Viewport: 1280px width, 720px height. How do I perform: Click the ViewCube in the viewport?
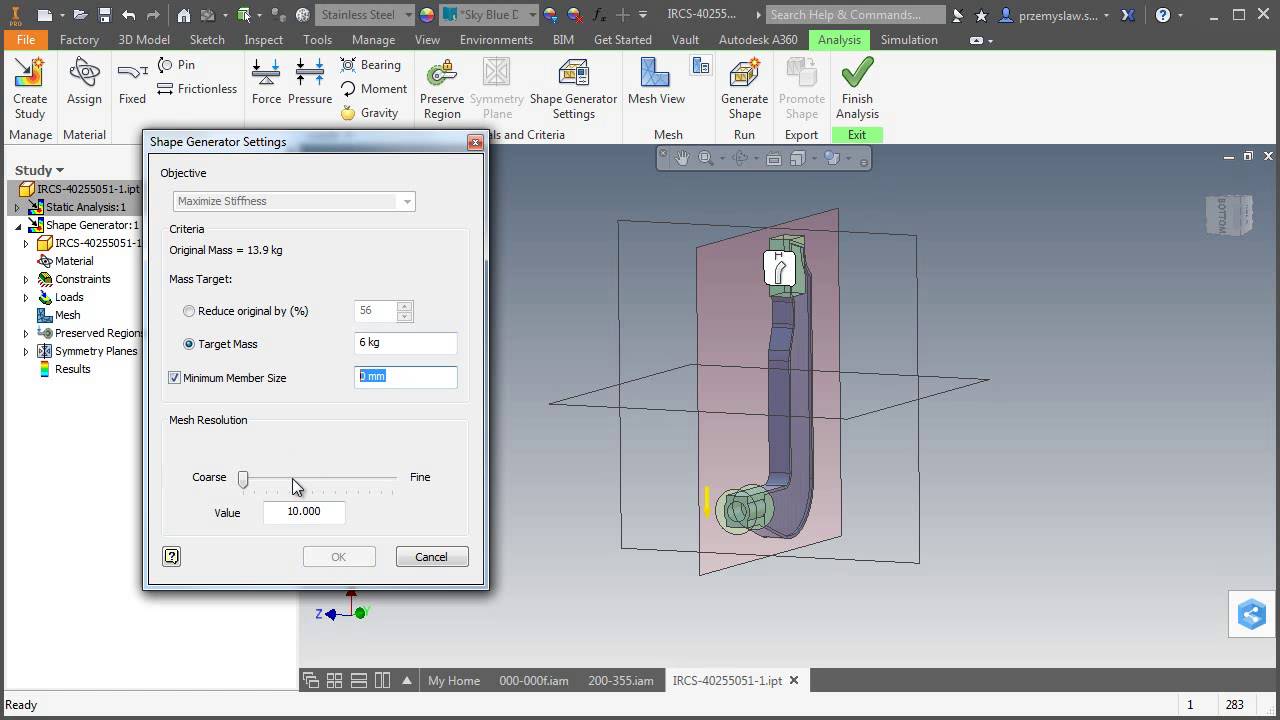coord(1227,215)
